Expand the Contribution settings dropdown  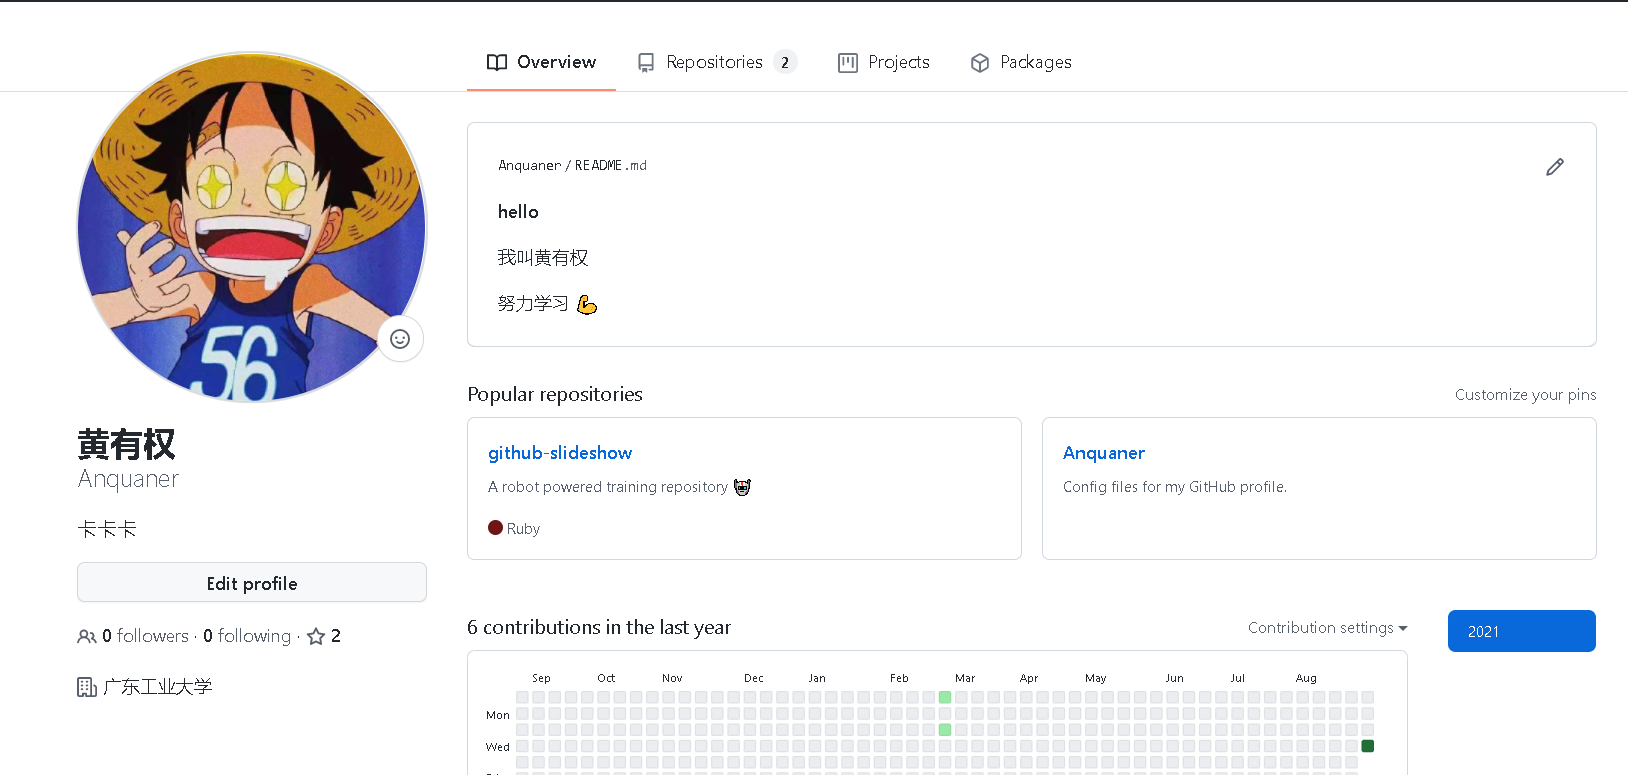point(1327,628)
